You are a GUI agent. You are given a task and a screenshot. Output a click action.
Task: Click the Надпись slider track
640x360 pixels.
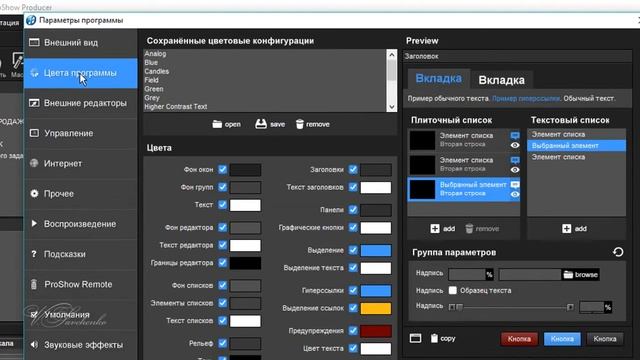point(511,307)
